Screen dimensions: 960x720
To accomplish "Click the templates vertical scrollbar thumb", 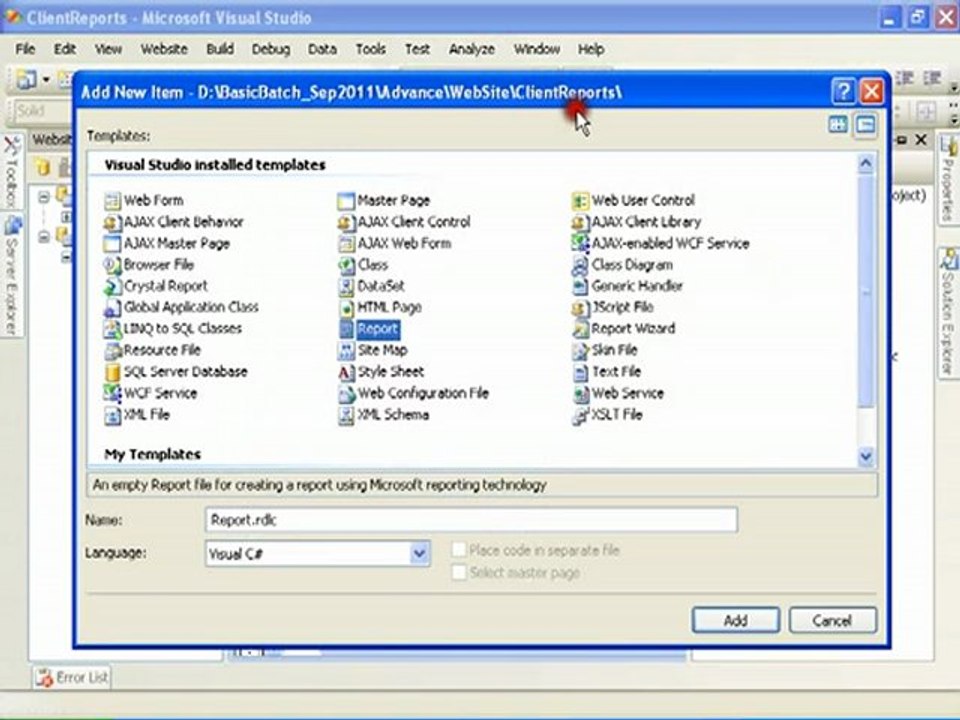I will point(866,291).
